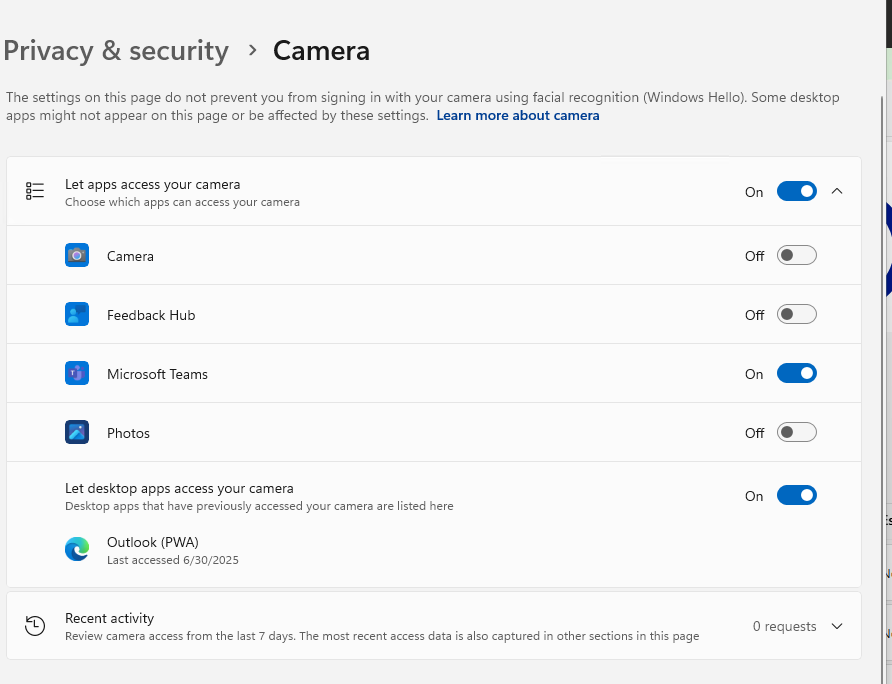
Task: Turn off desktop apps camera access
Action: click(x=796, y=495)
